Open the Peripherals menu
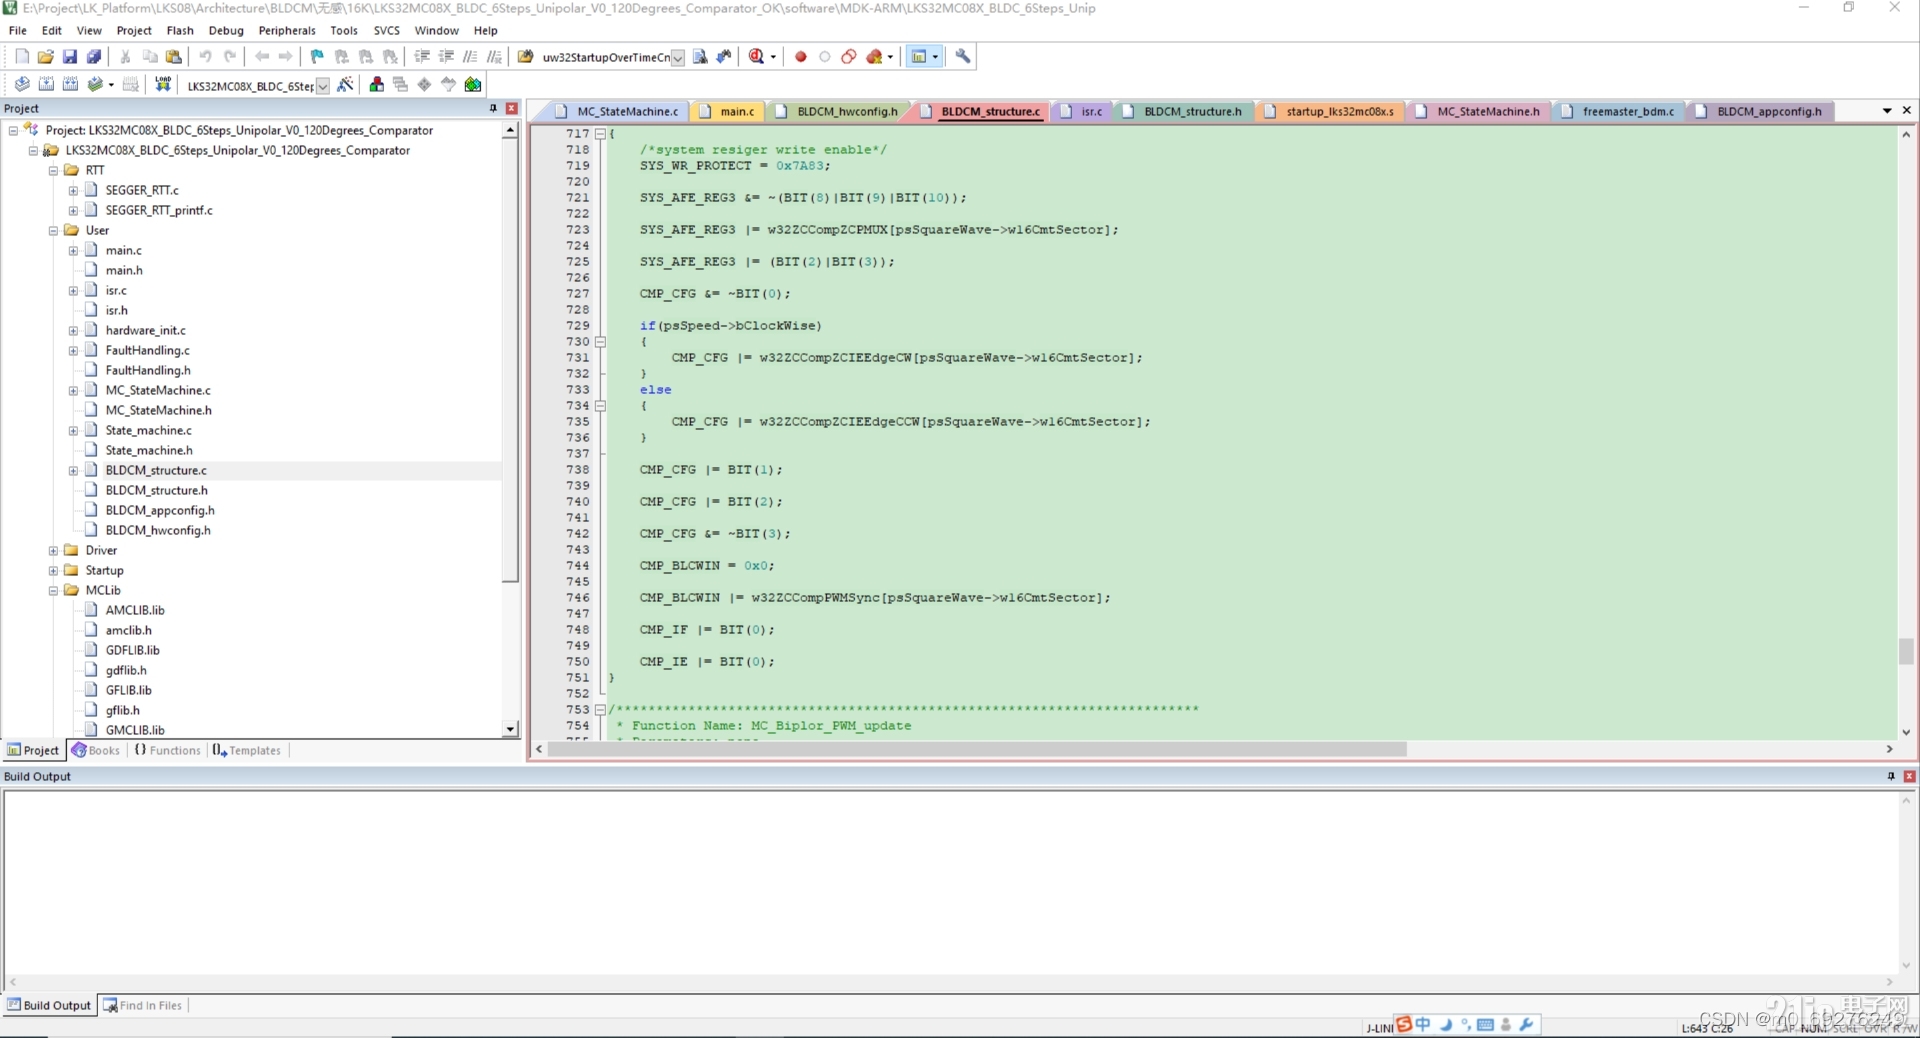This screenshot has height=1038, width=1920. [287, 31]
